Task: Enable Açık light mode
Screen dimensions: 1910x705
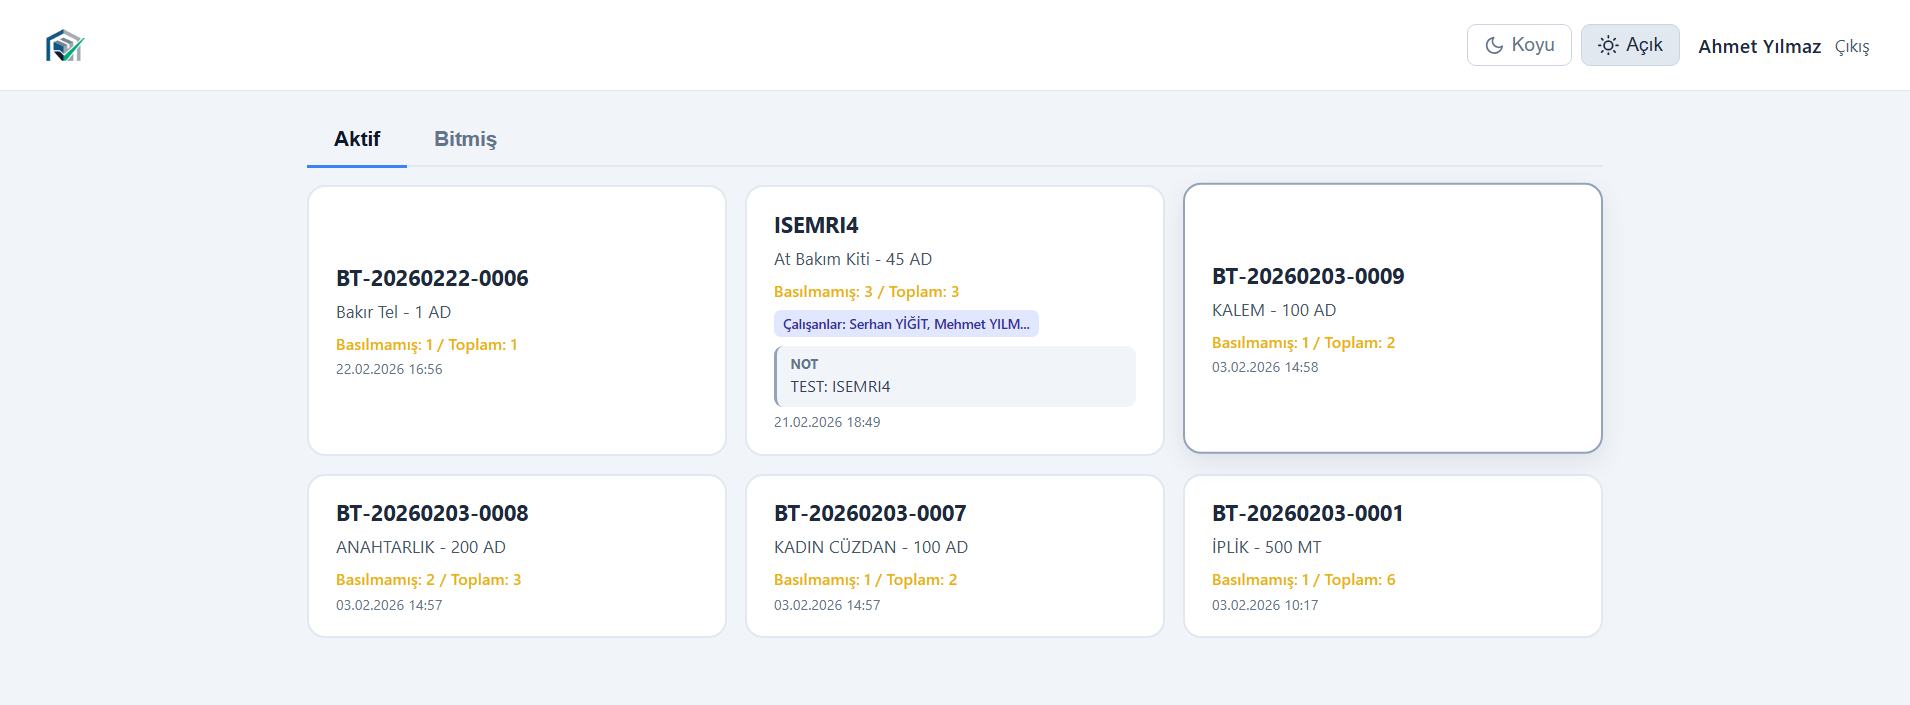Action: [1630, 46]
